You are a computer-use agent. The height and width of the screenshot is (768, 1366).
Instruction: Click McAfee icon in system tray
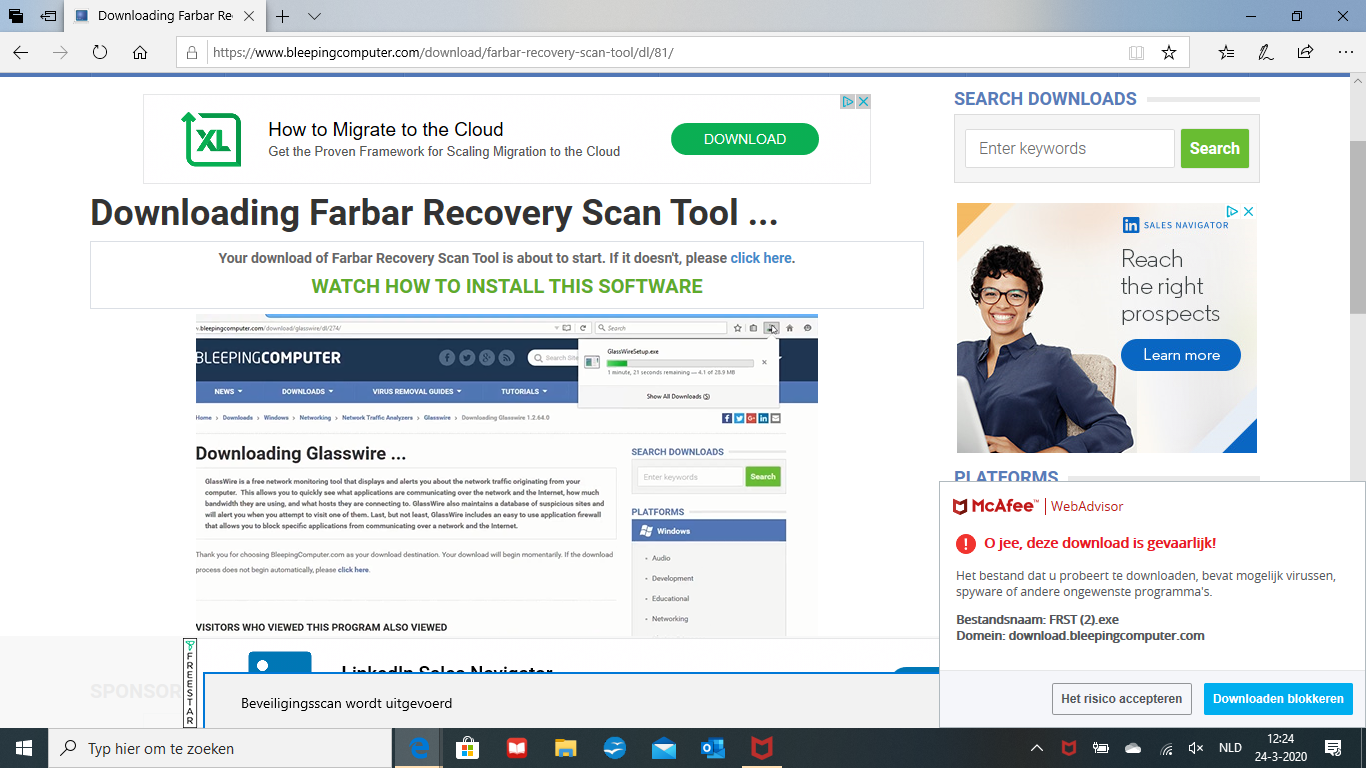tap(1069, 748)
